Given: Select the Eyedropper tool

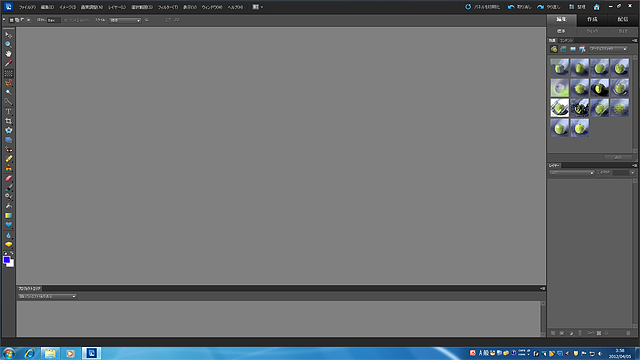Looking at the screenshot, I should pos(8,64).
